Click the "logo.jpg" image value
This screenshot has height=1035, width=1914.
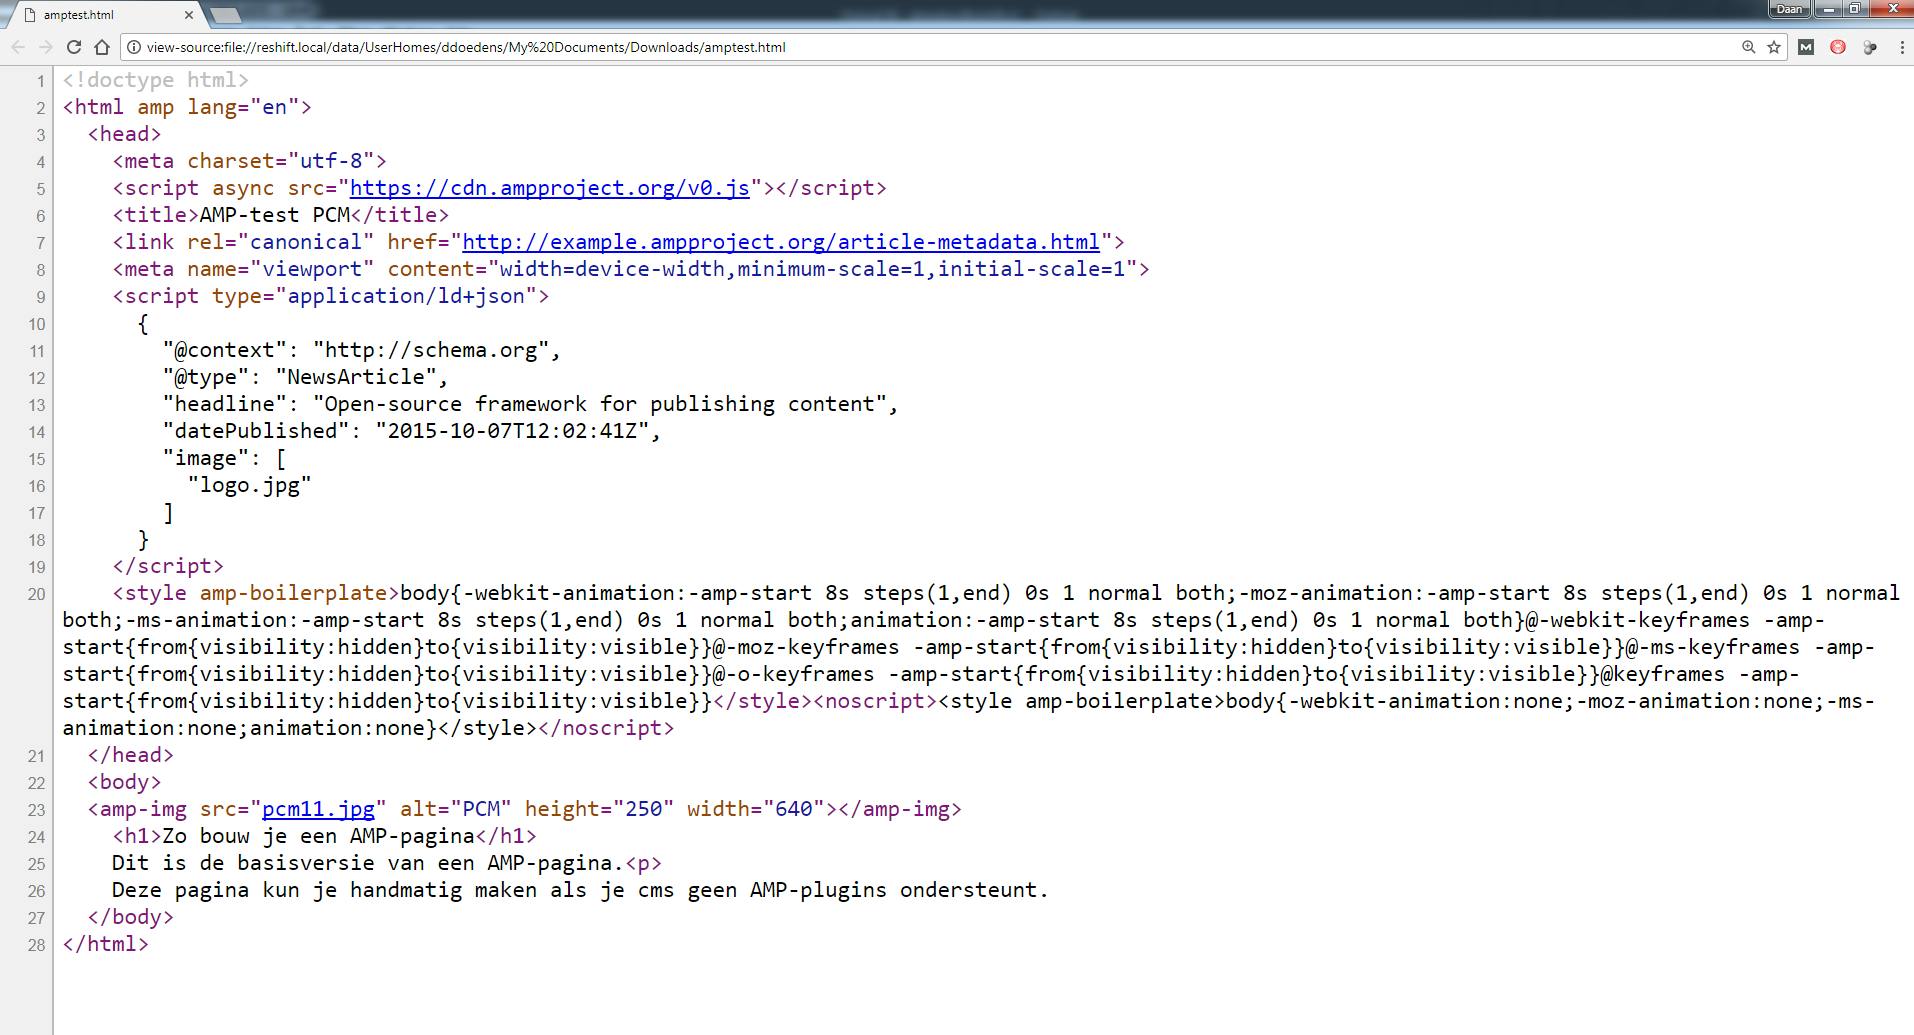250,485
